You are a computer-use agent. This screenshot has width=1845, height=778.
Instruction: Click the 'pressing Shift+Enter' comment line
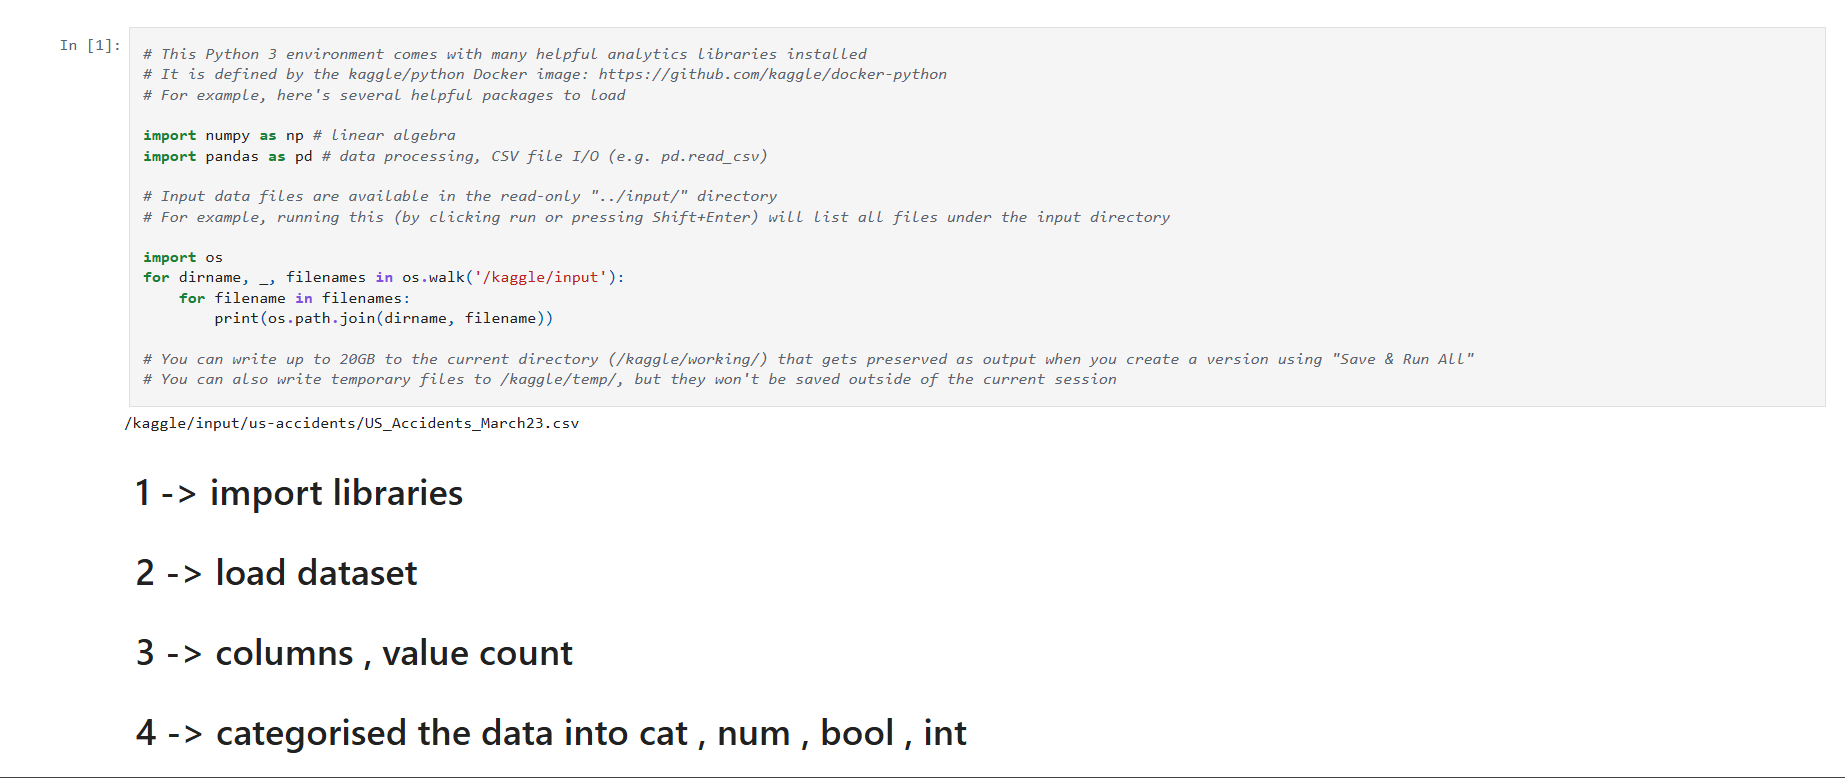(655, 217)
